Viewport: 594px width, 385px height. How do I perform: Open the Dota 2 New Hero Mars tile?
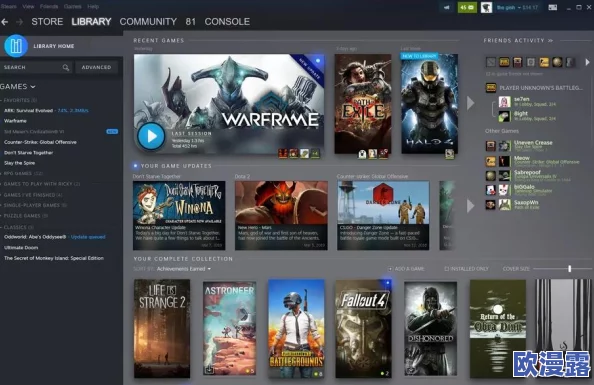click(x=281, y=216)
